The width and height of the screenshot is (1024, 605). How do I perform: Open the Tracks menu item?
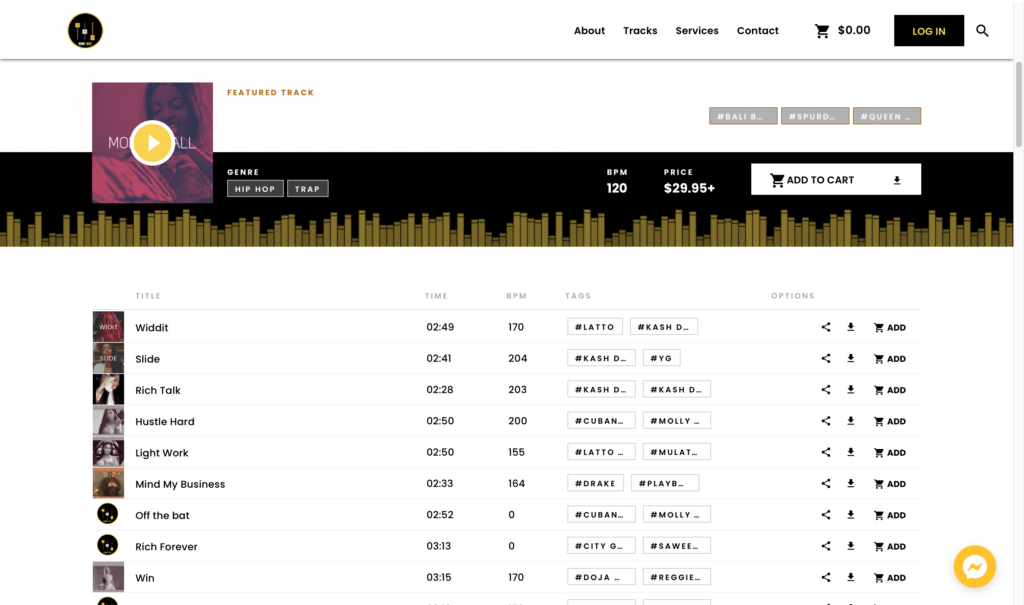coord(640,31)
